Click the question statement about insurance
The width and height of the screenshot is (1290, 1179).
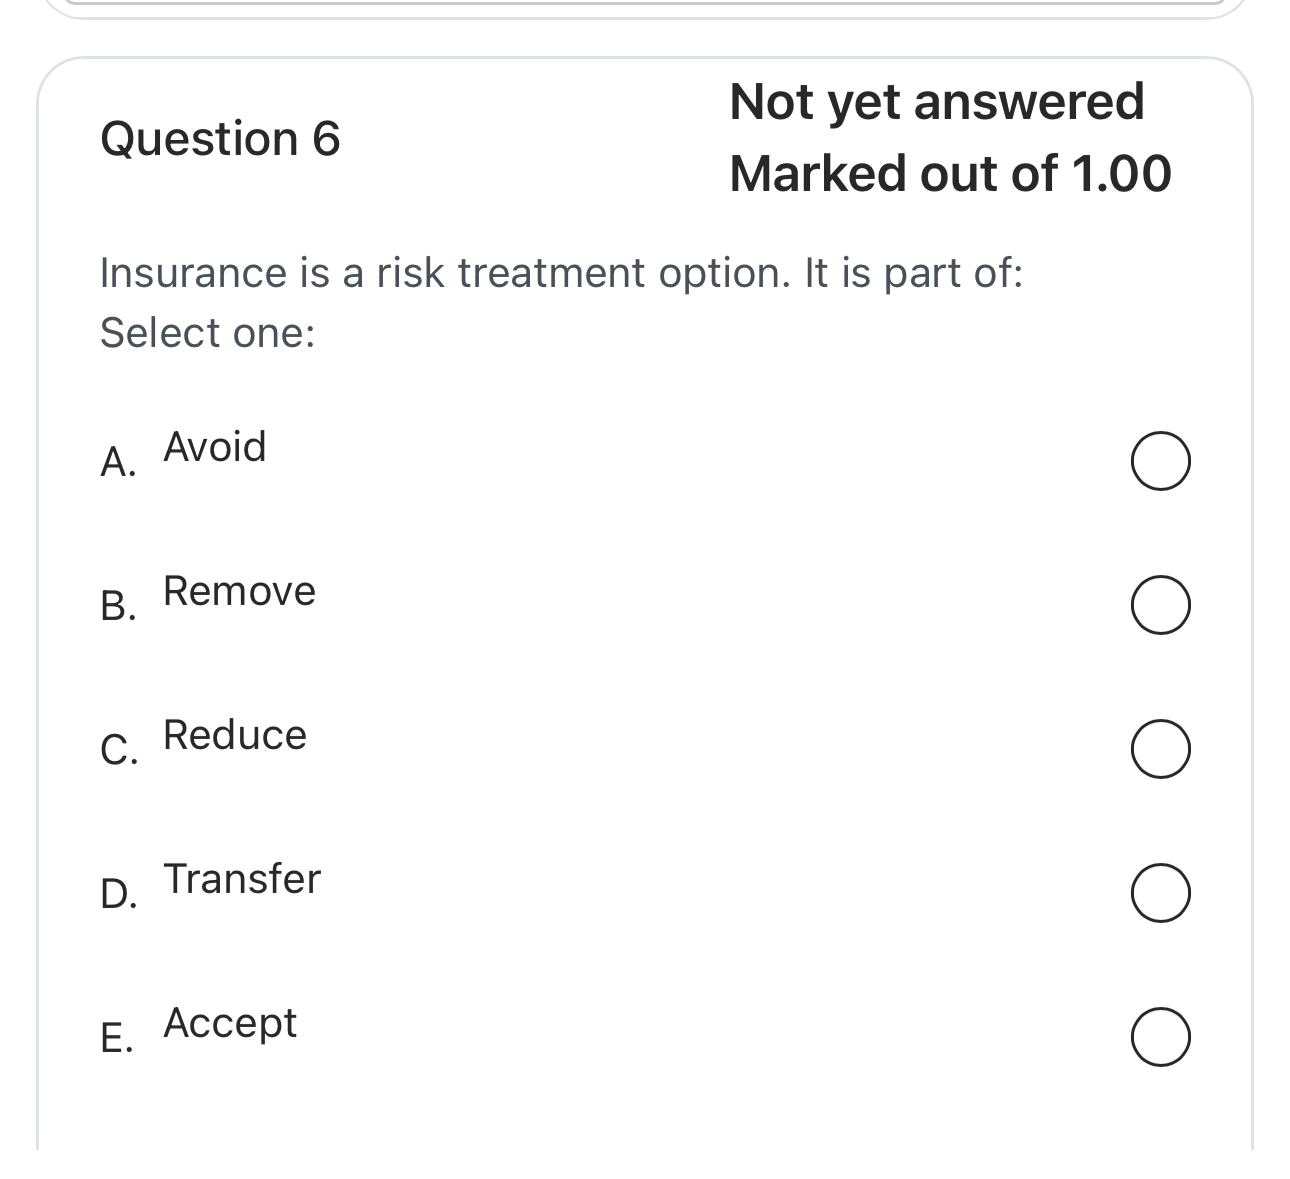[x=561, y=272]
